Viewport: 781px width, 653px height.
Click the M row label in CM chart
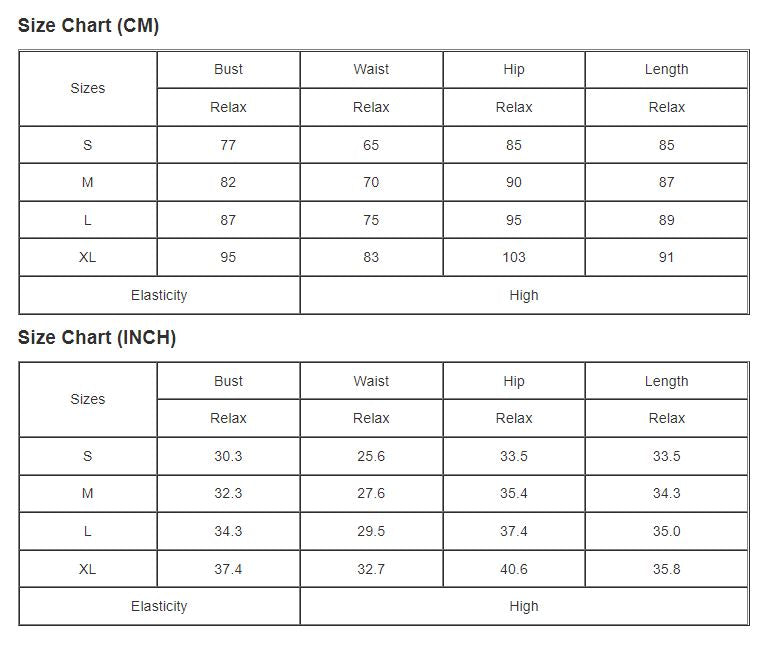pos(88,182)
